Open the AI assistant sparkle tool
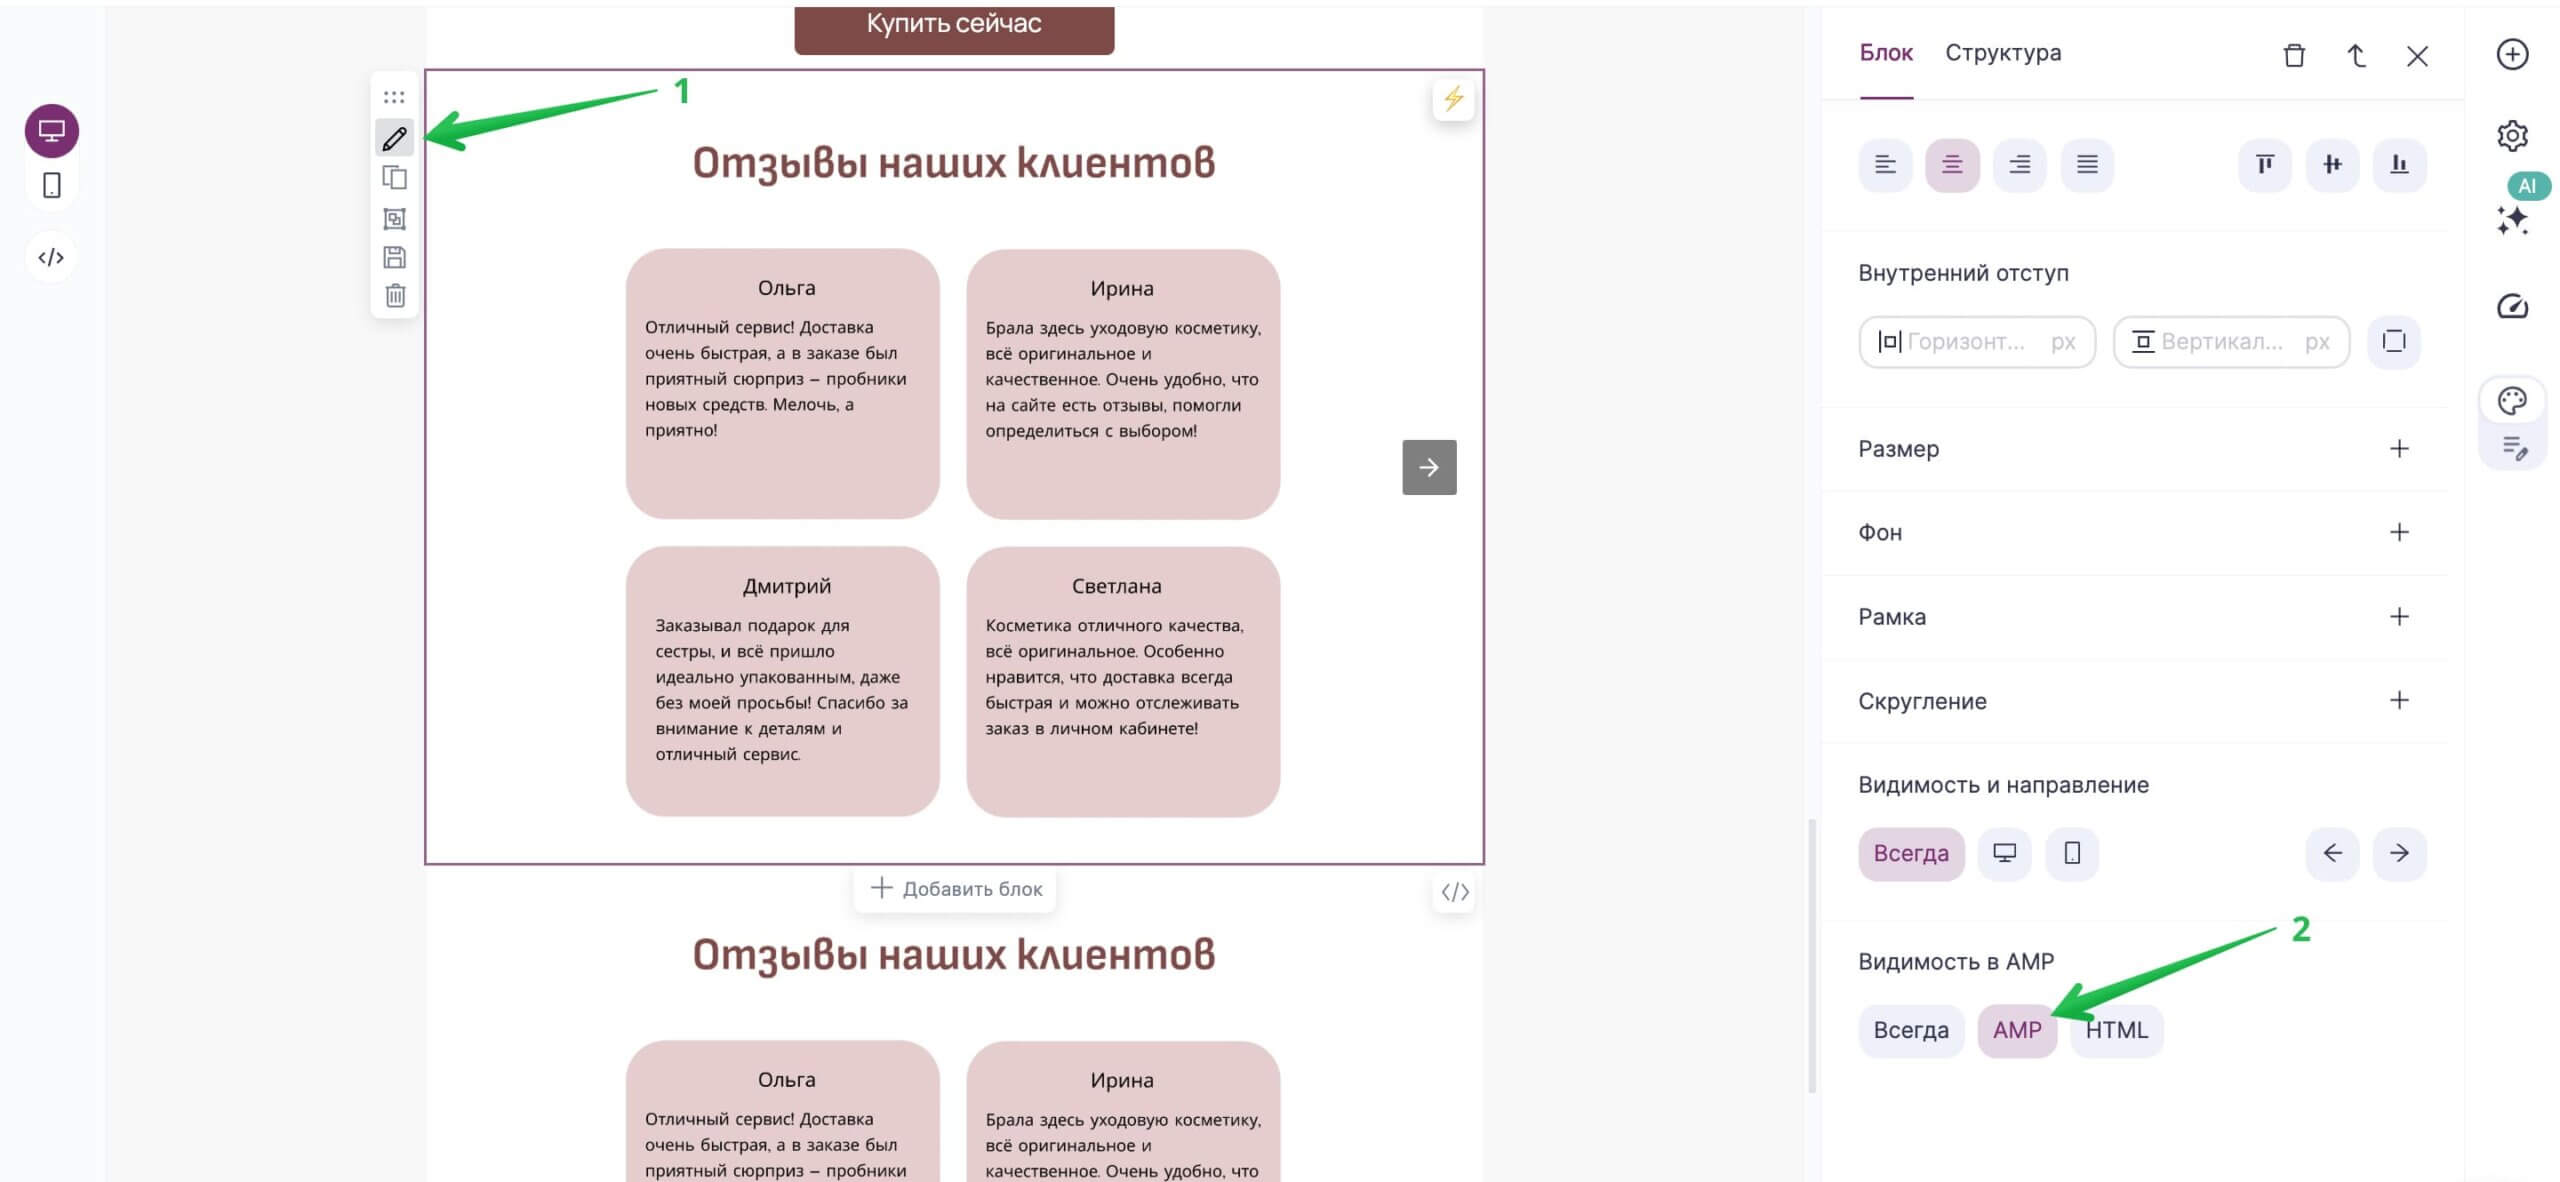This screenshot has width=2560, height=1182. coord(2512,220)
